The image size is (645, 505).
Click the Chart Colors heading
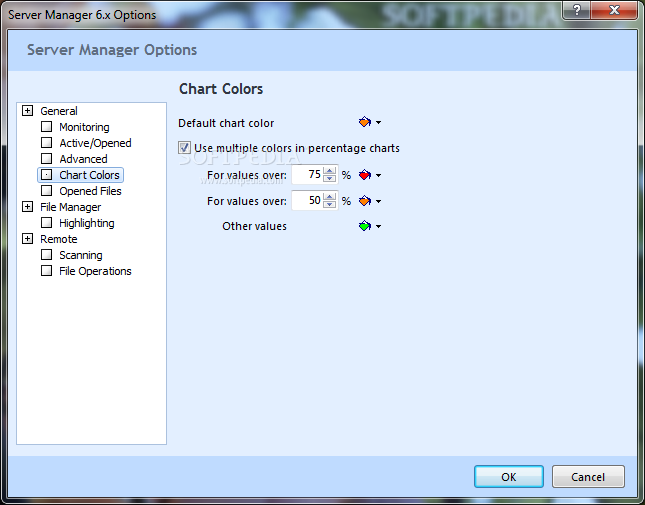point(221,89)
